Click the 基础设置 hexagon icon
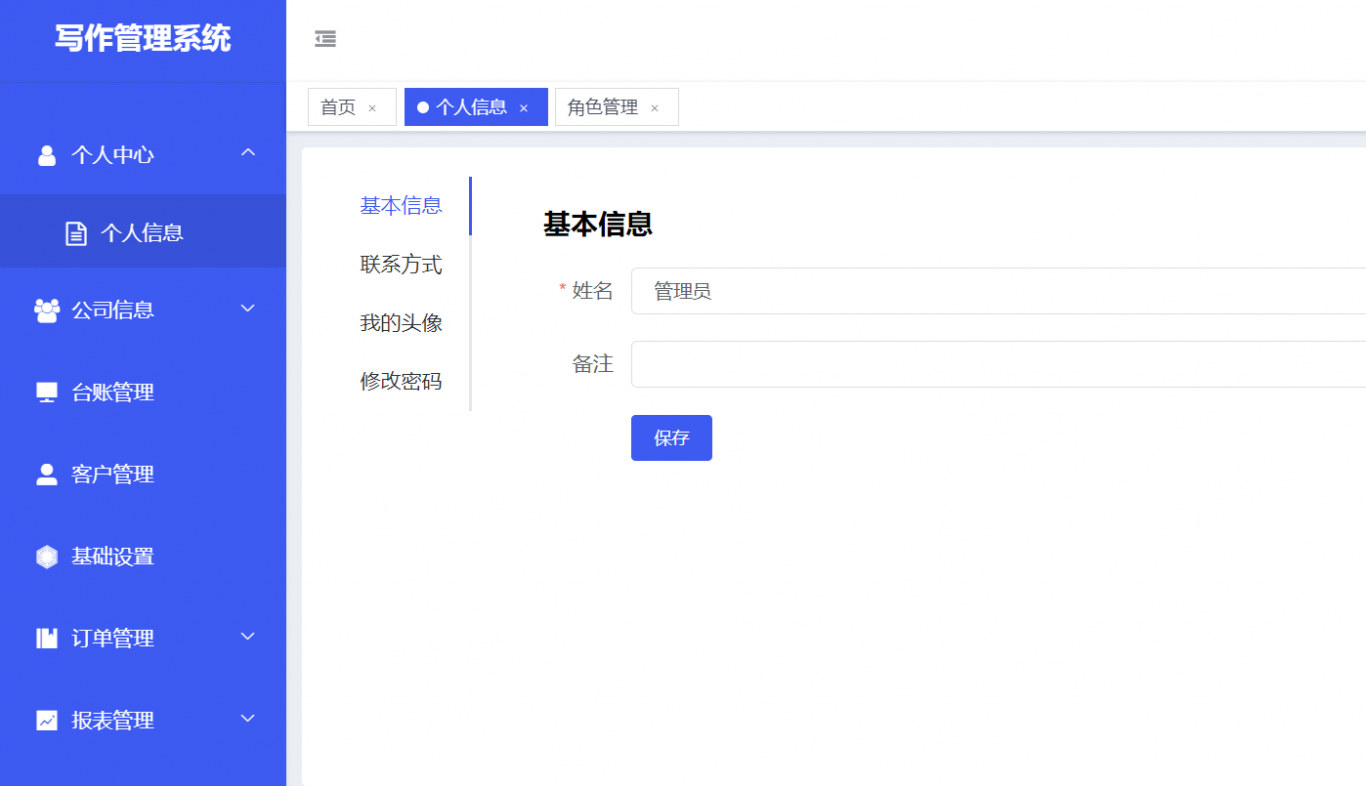This screenshot has height=786, width=1366. 47,556
